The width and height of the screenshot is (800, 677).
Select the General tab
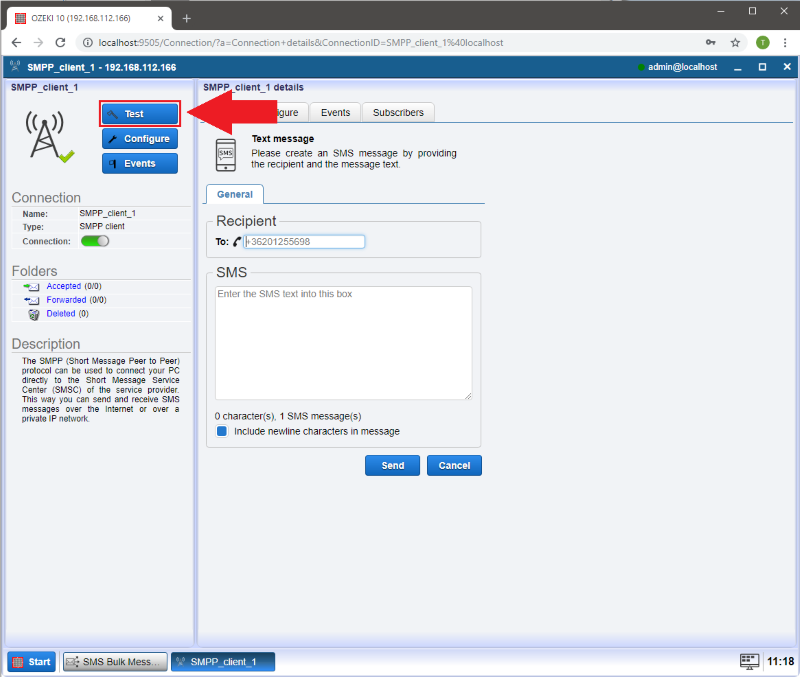(235, 195)
